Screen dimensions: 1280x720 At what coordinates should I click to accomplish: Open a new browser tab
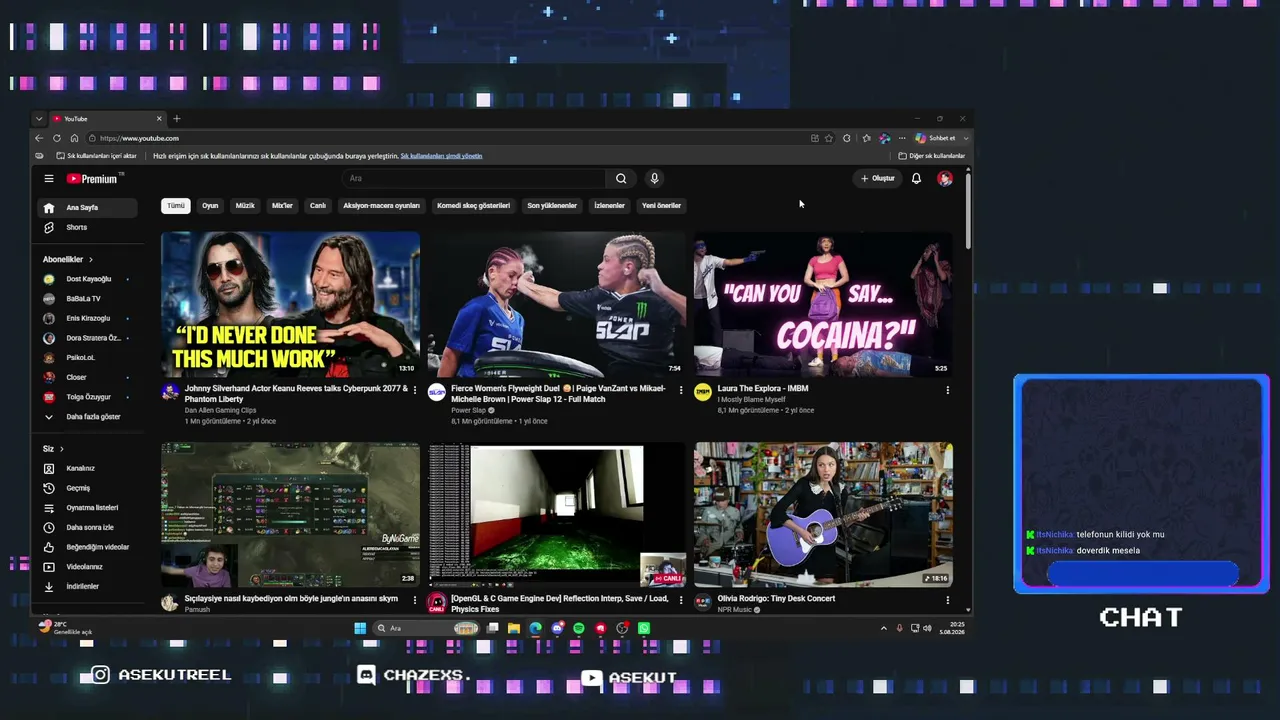click(177, 119)
